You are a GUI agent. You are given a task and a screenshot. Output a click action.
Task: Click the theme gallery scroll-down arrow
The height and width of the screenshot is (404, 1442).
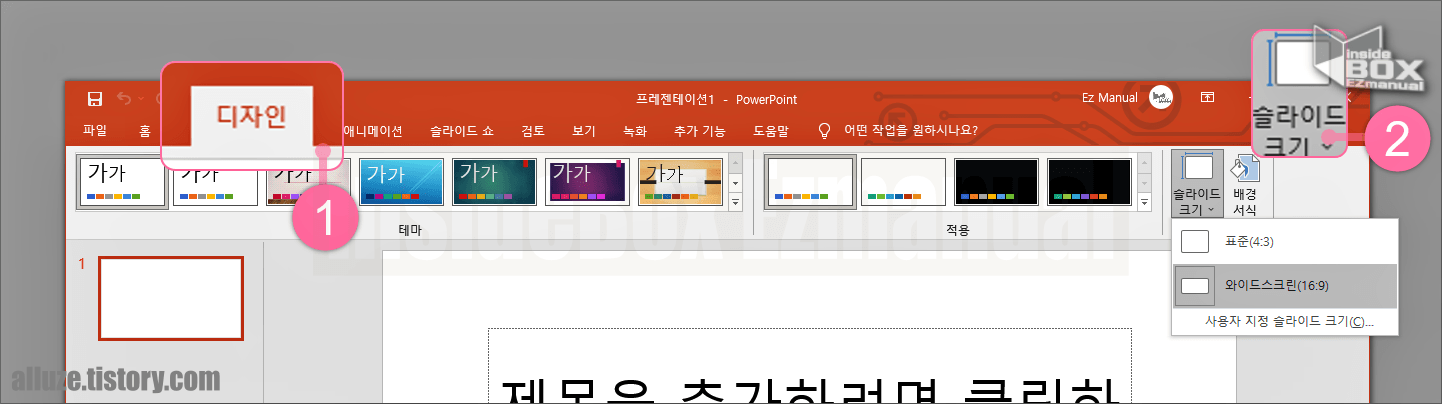(x=736, y=184)
